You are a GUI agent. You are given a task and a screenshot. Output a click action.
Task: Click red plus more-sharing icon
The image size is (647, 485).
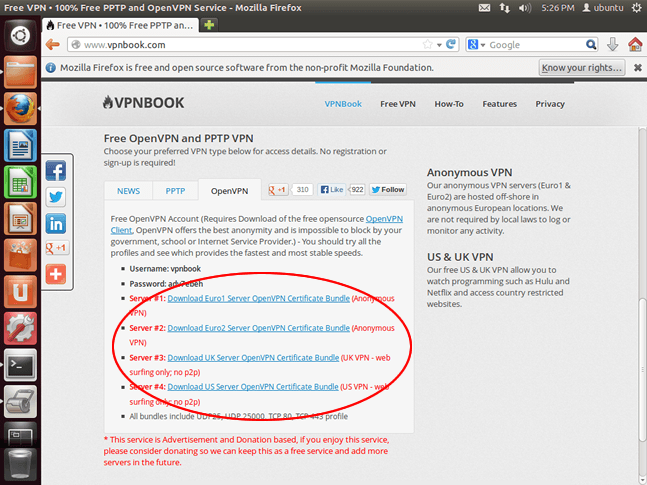coord(56,274)
